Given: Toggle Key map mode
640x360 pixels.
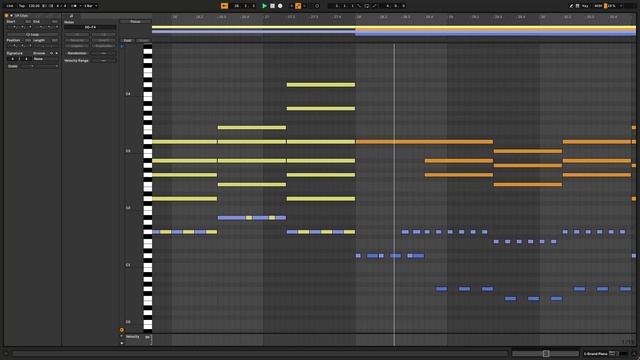Looking at the screenshot, I should pyautogui.click(x=585, y=6).
